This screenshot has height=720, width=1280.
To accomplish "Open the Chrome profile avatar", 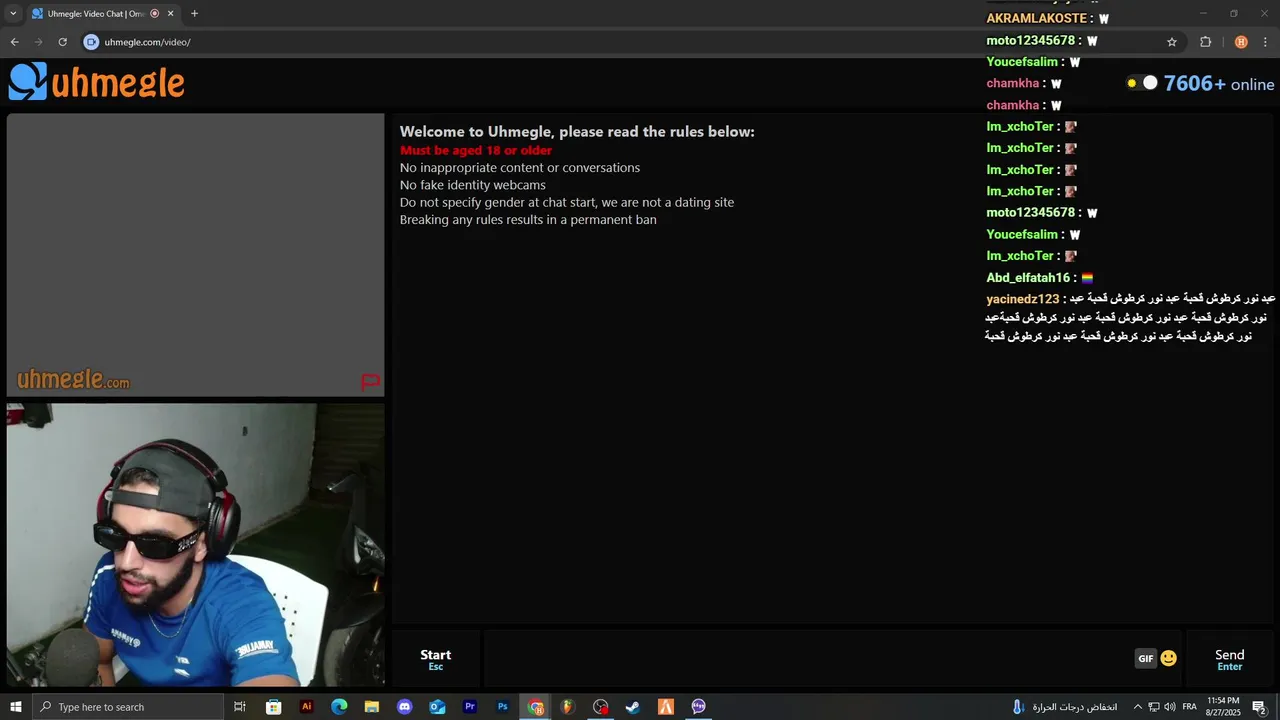I will [x=1241, y=42].
